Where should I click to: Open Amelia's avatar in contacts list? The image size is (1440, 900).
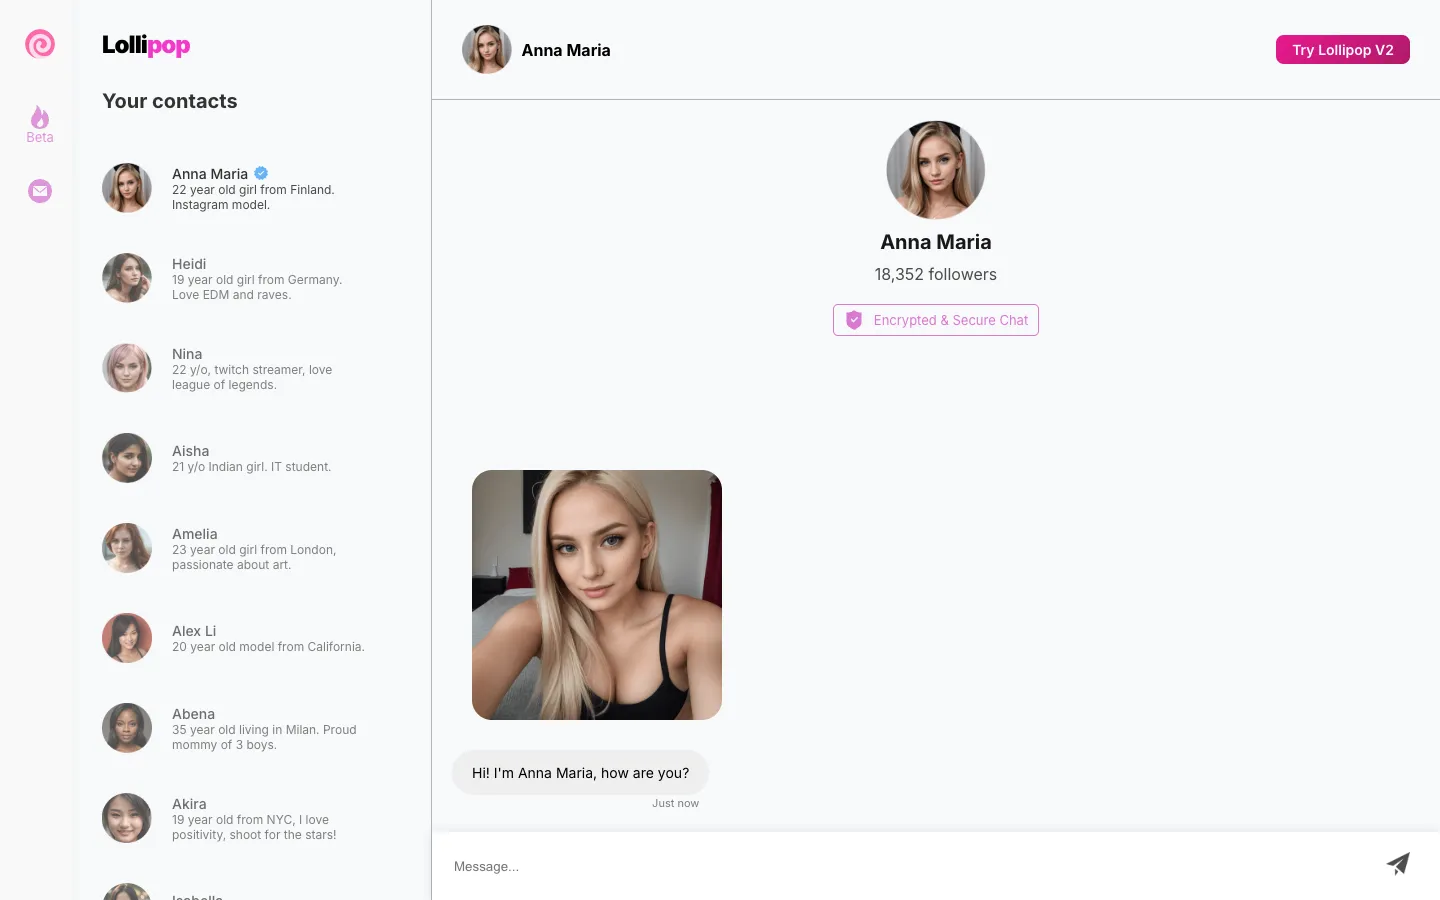[x=127, y=548]
